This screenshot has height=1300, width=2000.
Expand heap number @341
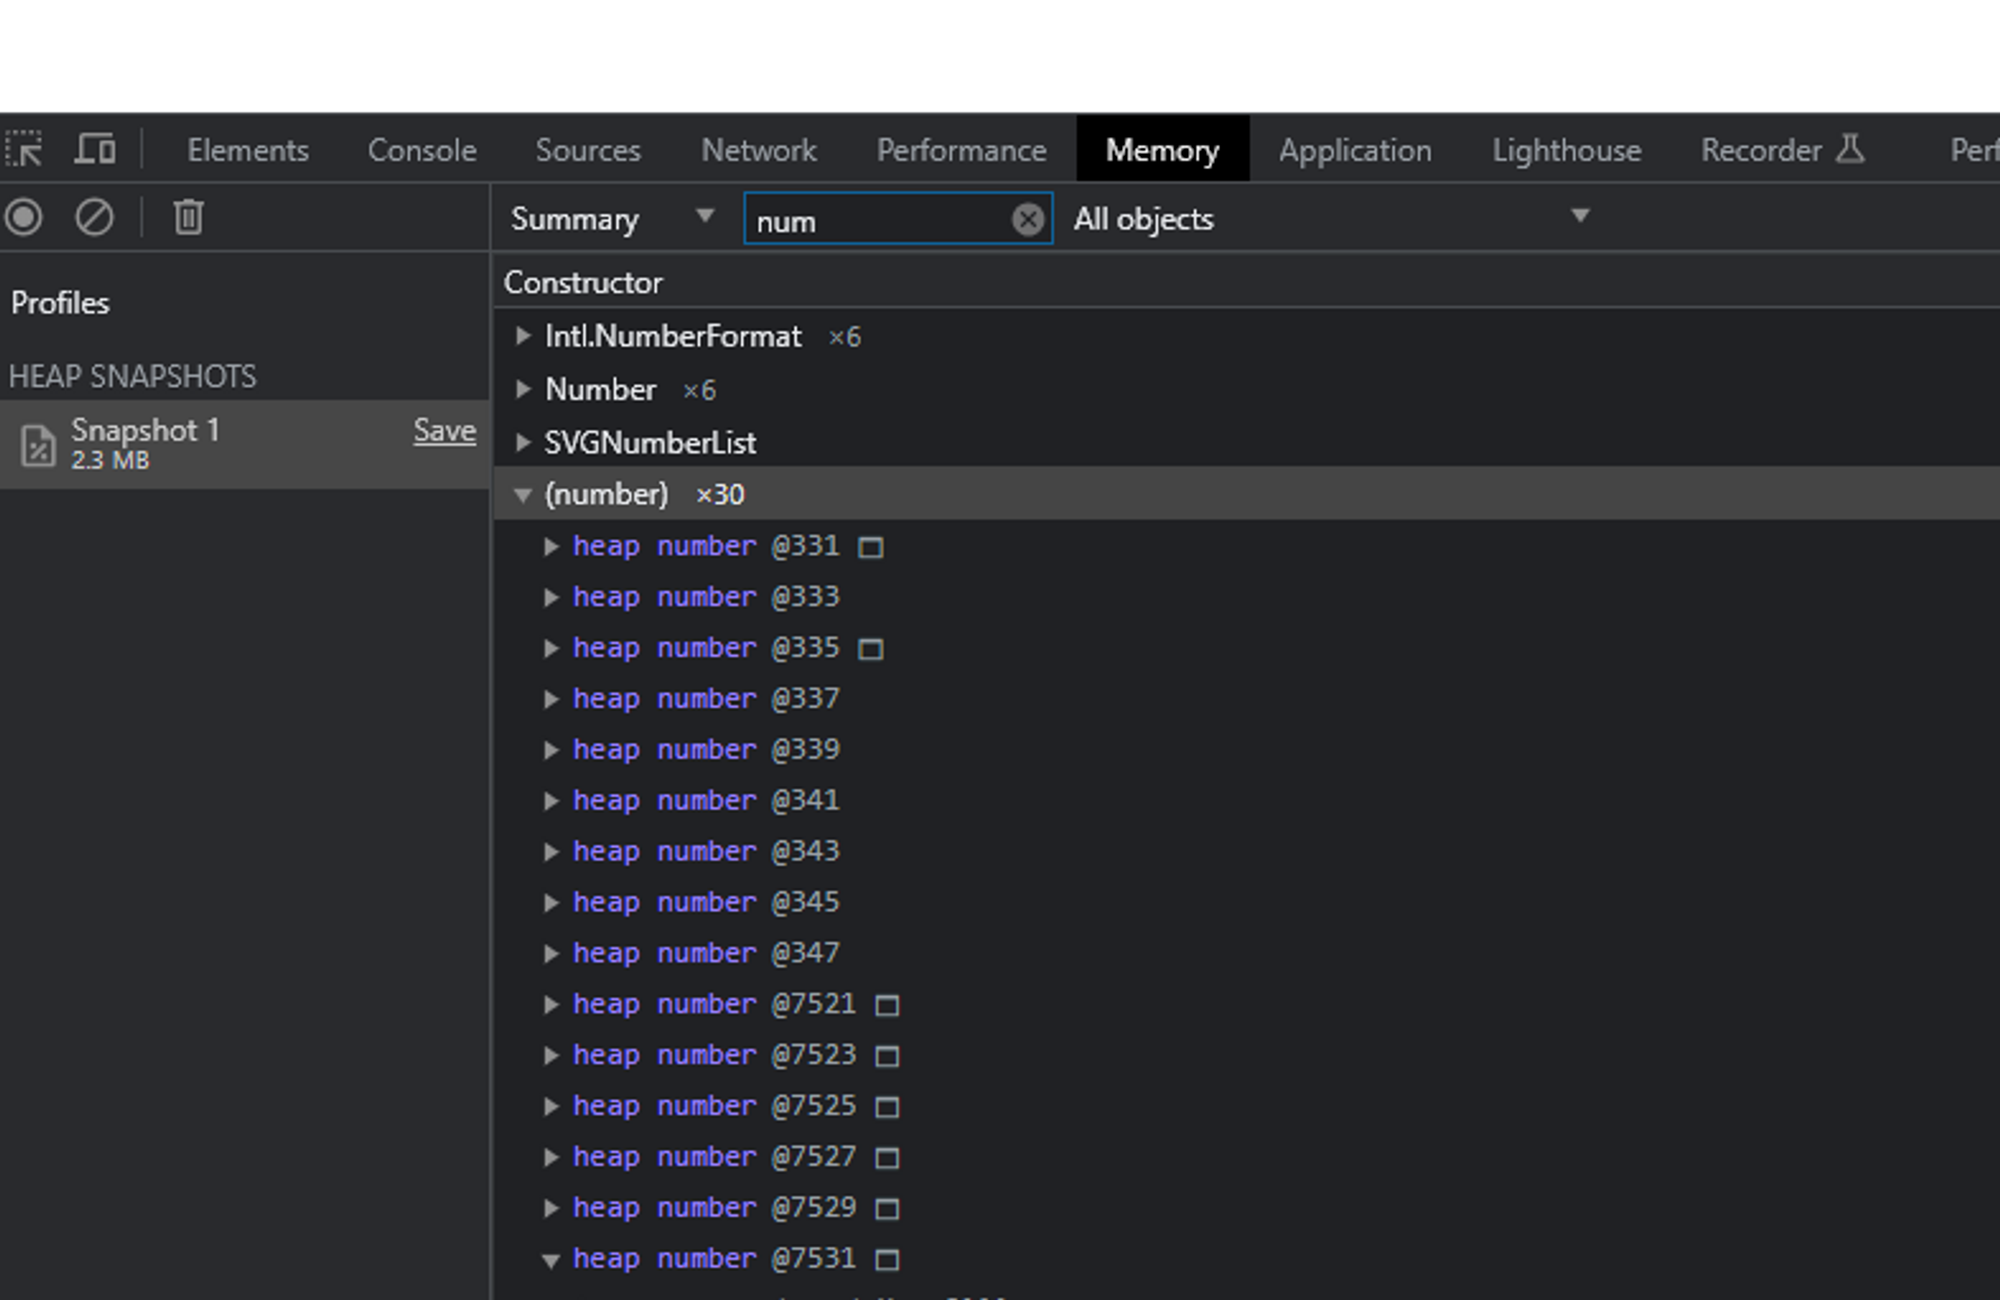coord(550,801)
